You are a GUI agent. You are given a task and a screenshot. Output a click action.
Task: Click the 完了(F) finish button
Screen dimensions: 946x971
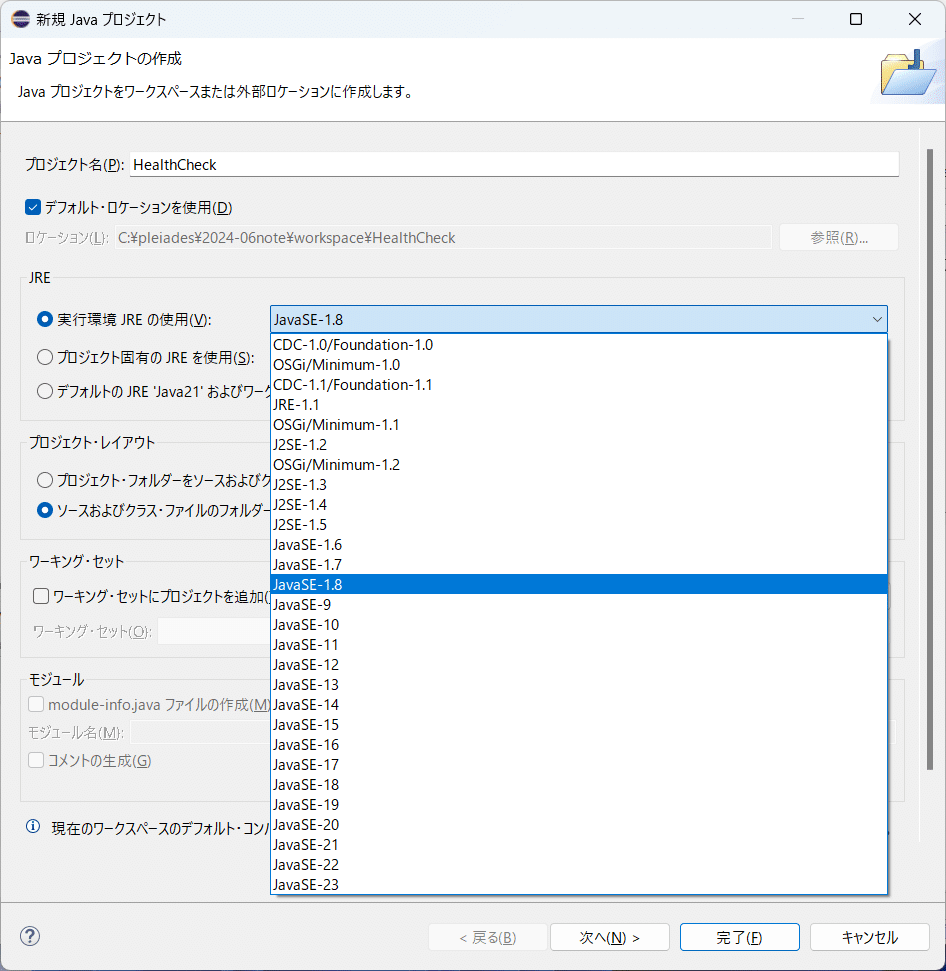tap(739, 937)
